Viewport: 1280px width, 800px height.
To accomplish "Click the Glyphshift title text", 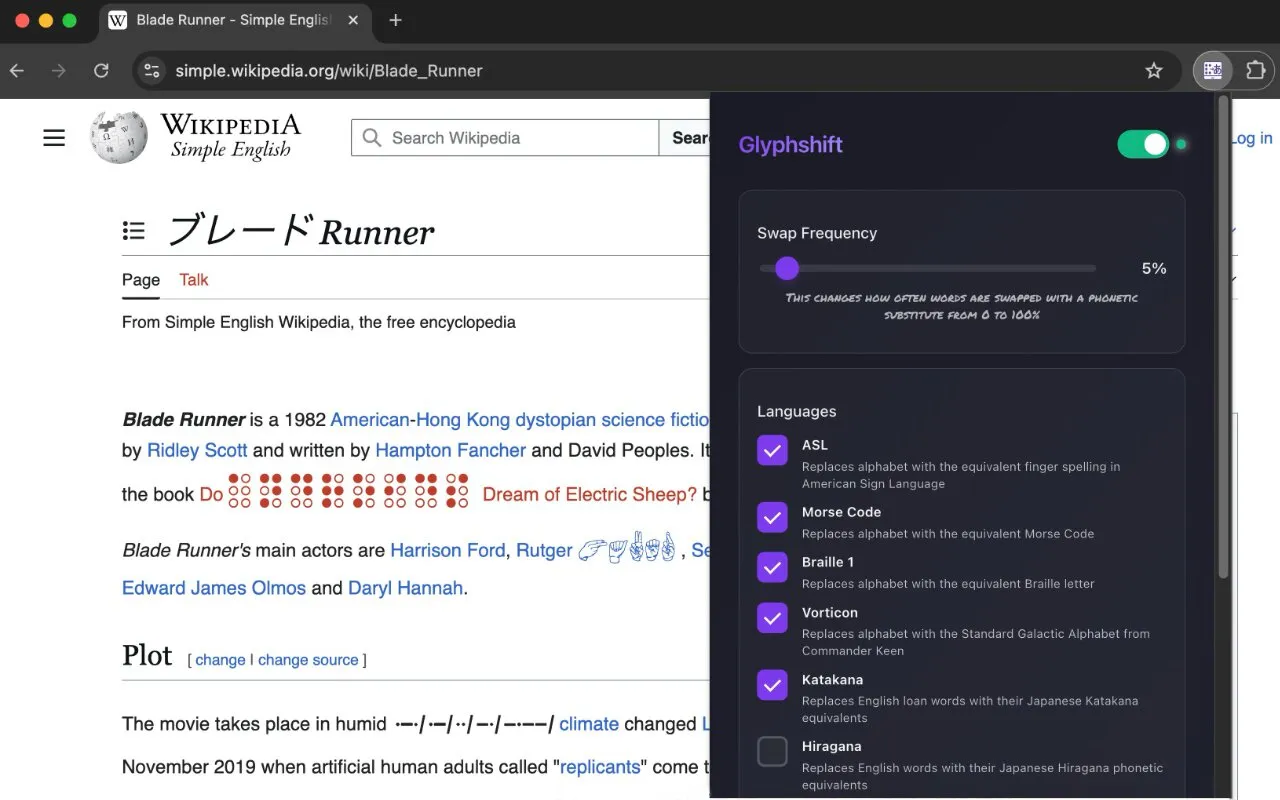I will [x=790, y=145].
